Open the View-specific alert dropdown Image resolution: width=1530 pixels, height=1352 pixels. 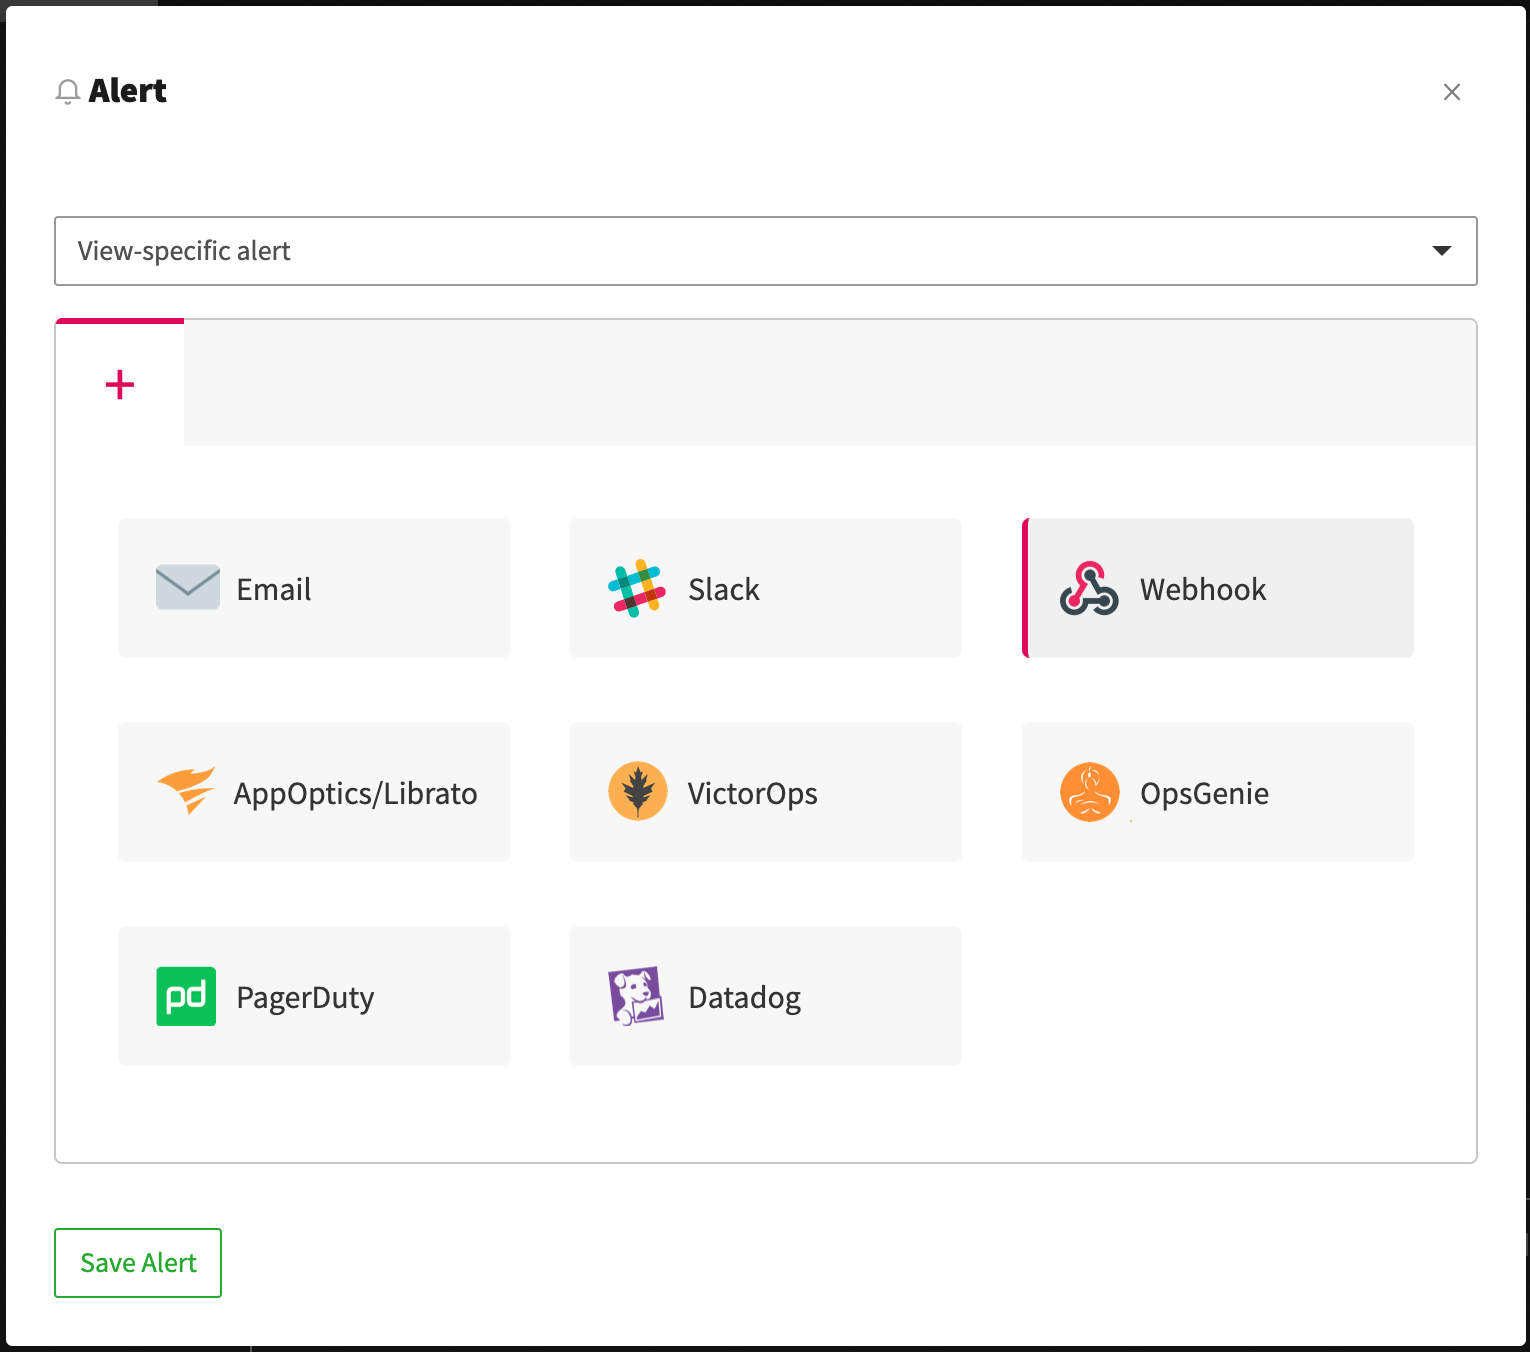766,251
